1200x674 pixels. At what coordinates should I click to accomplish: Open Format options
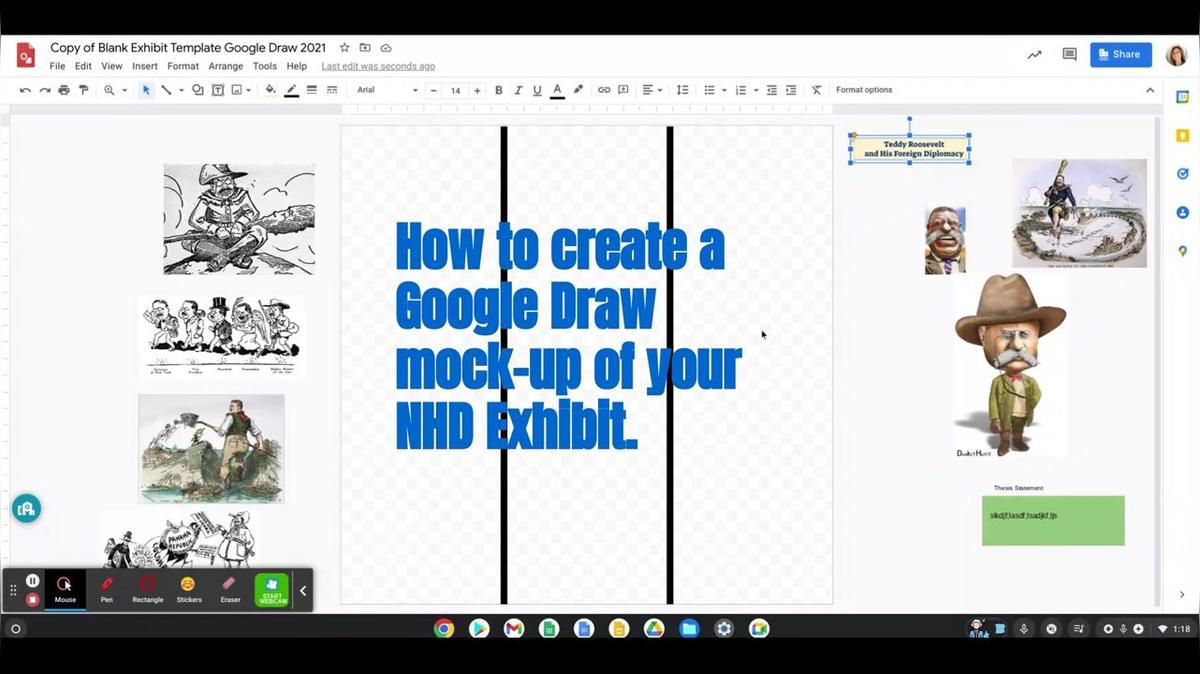863,89
